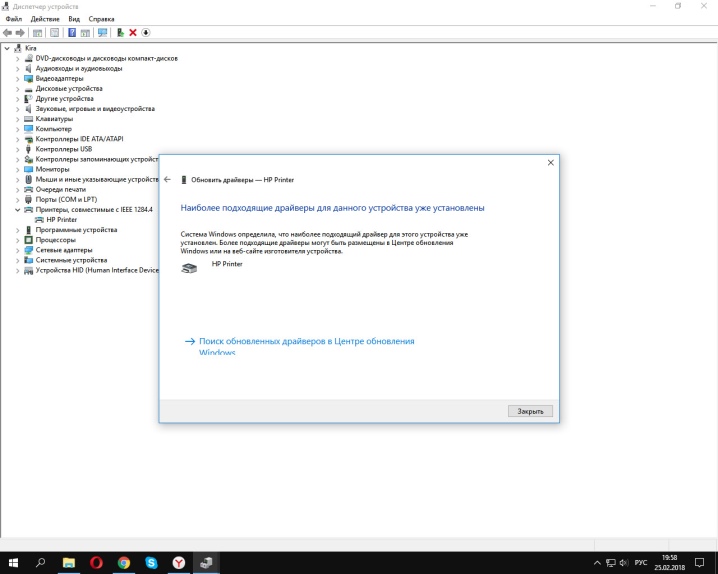This screenshot has width=718, height=574.
Task: Click the USB controllers plug icon
Action: 28,149
